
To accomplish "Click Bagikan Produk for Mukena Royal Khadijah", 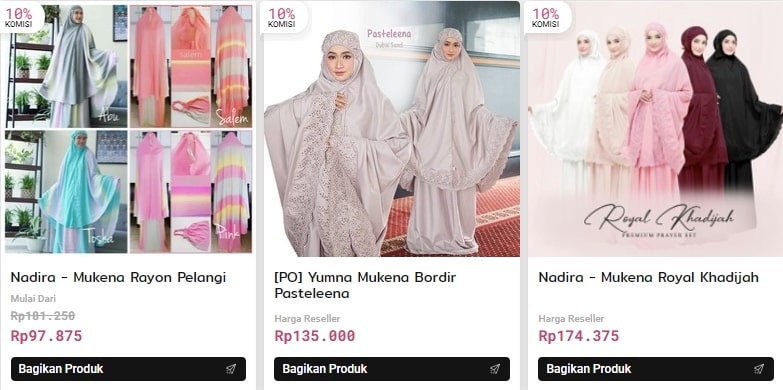I will point(656,369).
